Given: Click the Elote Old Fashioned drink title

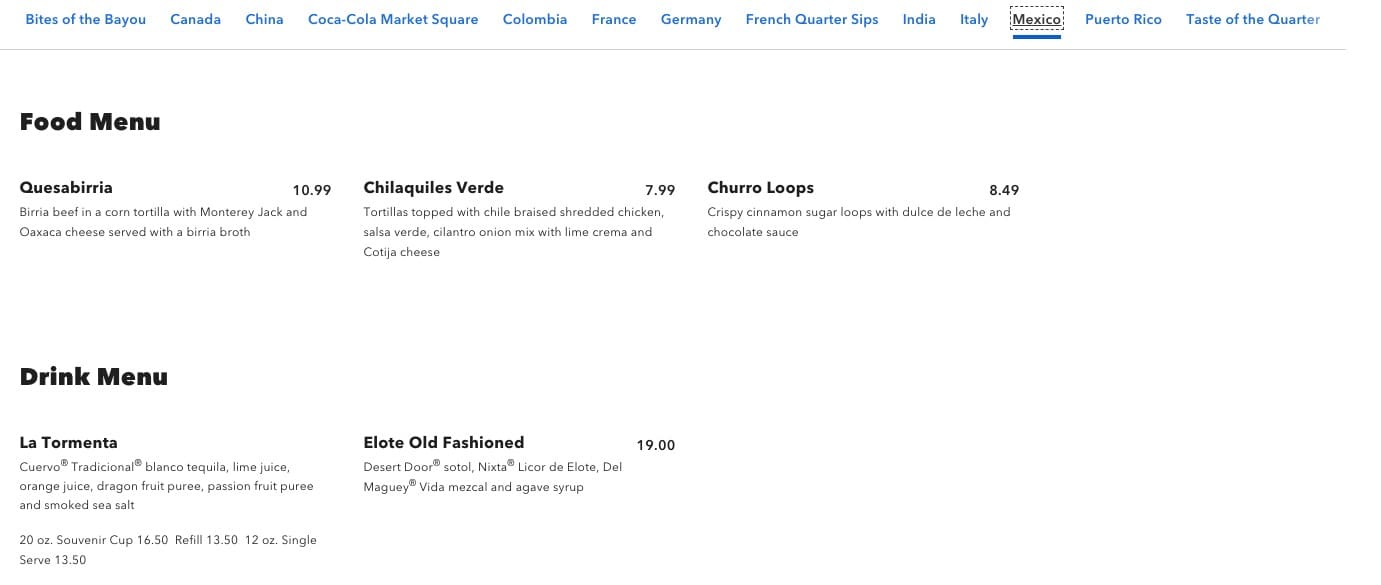Looking at the screenshot, I should (x=443, y=443).
